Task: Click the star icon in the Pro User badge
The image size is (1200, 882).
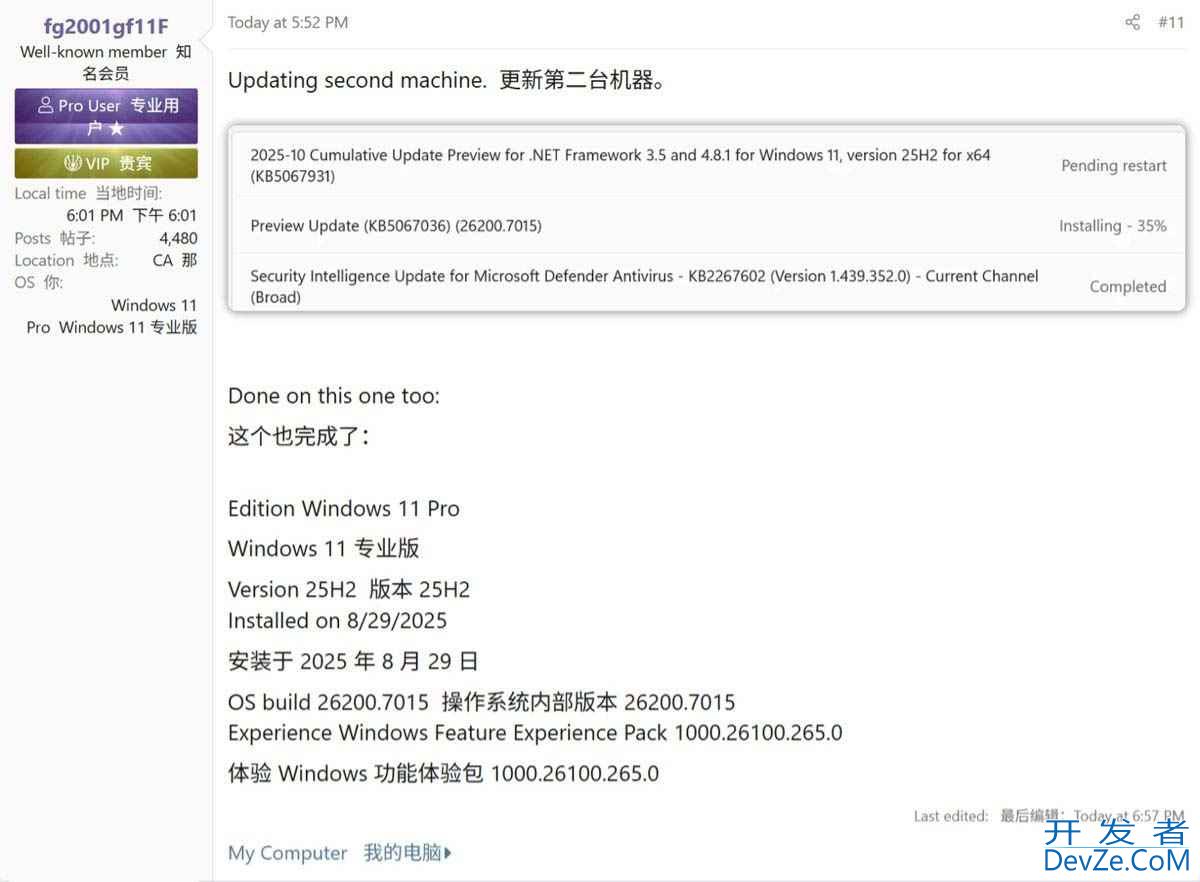Action: click(117, 129)
